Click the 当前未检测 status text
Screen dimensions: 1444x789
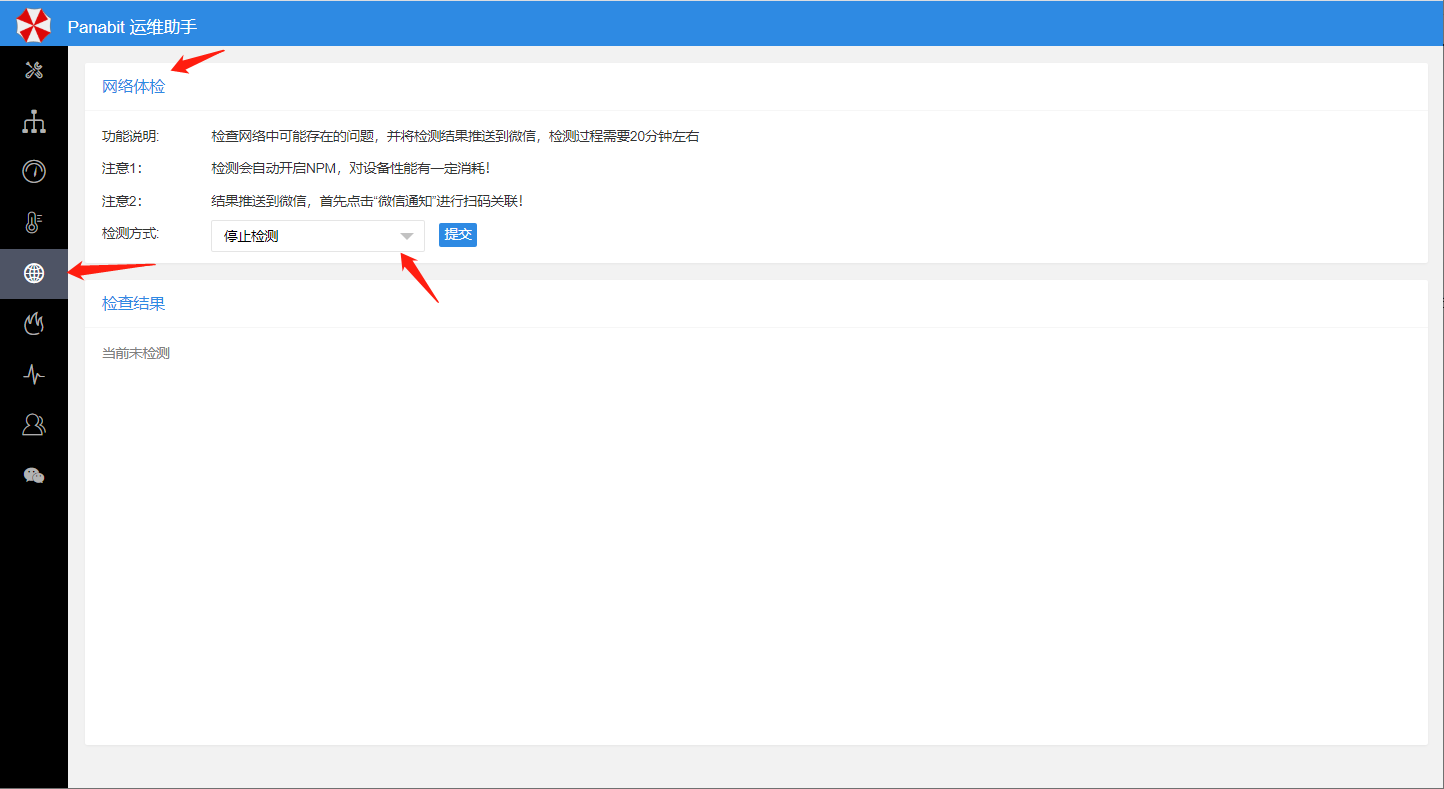click(136, 353)
